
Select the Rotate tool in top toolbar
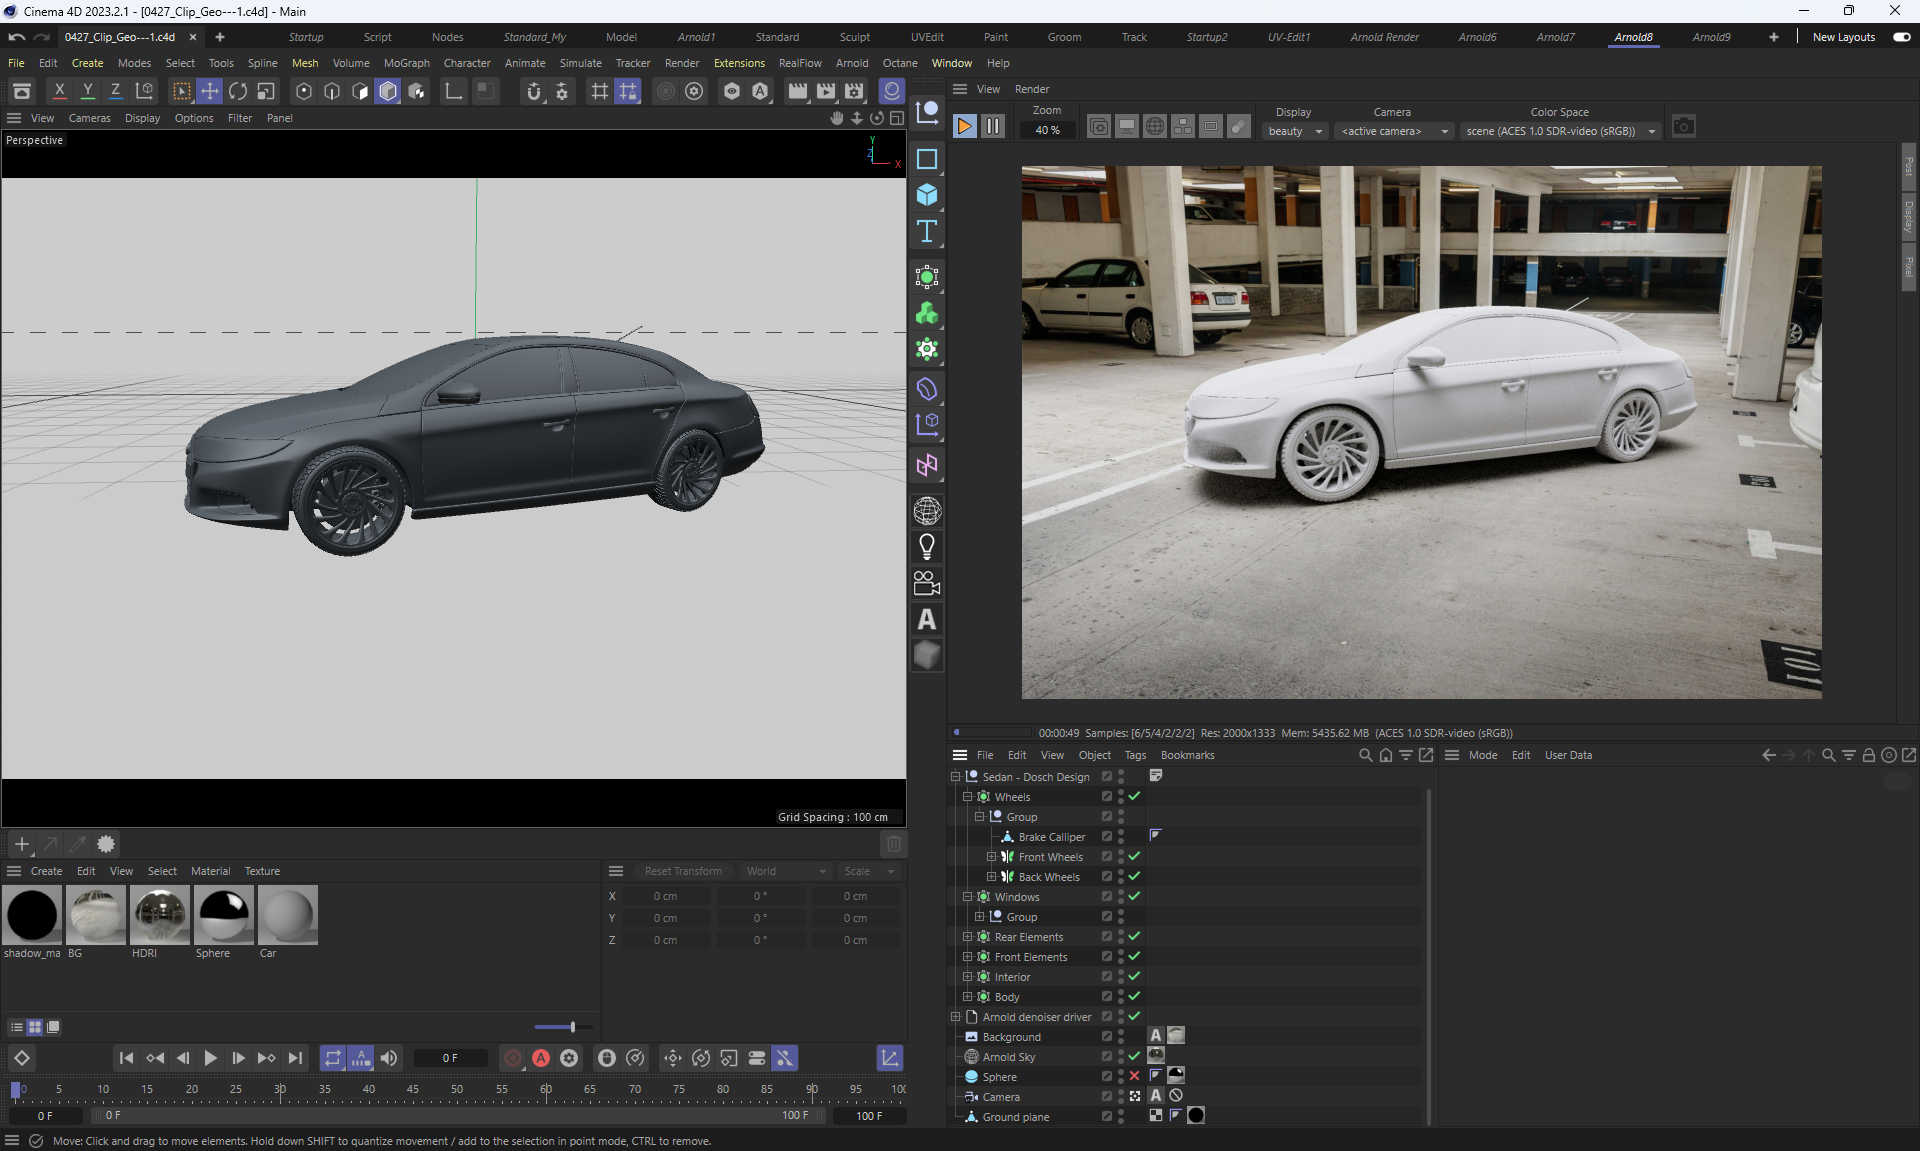(238, 91)
